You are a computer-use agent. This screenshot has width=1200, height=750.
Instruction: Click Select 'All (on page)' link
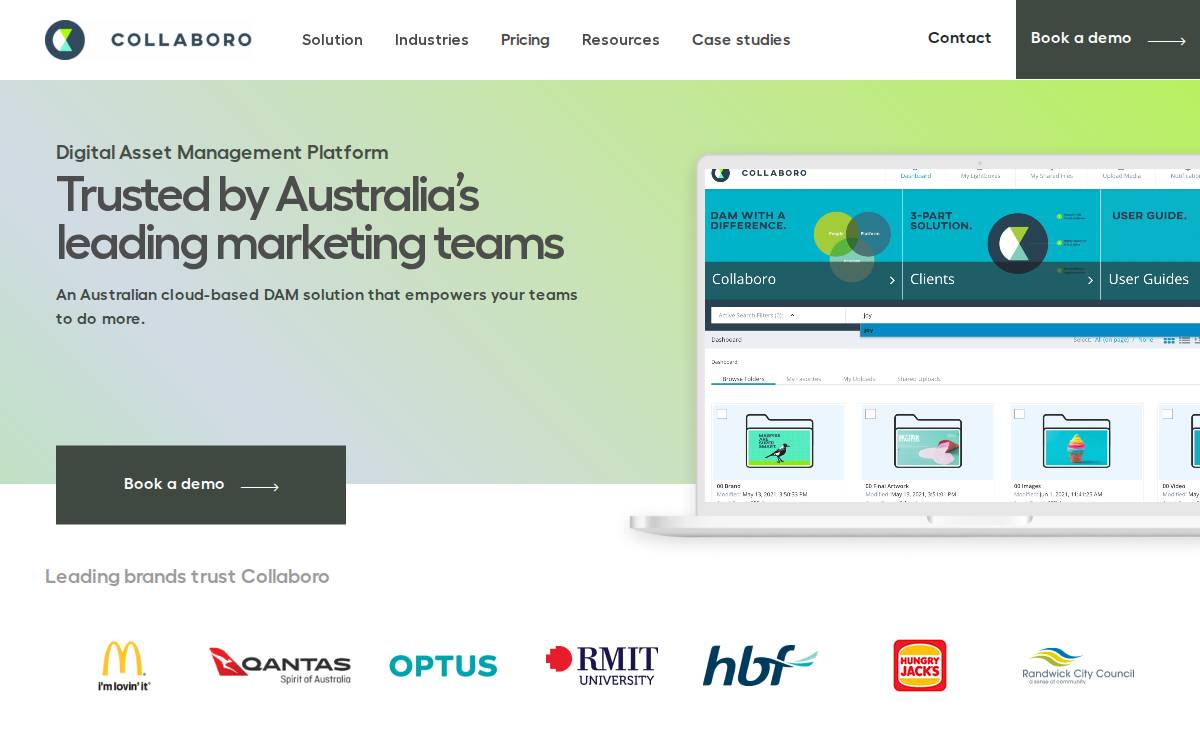[1112, 340]
